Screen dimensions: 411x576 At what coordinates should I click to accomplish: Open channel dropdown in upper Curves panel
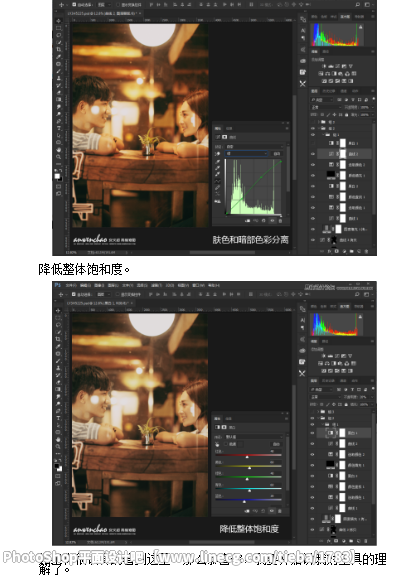[246, 153]
